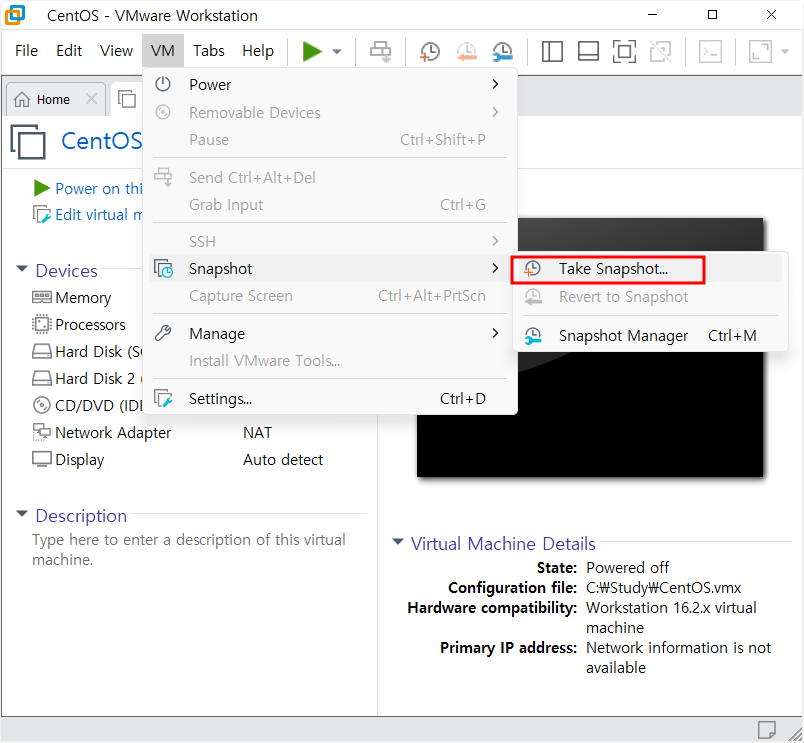Enter full screen mode via toolbar icon
Viewport: 804px width, 743px height.
[x=624, y=51]
